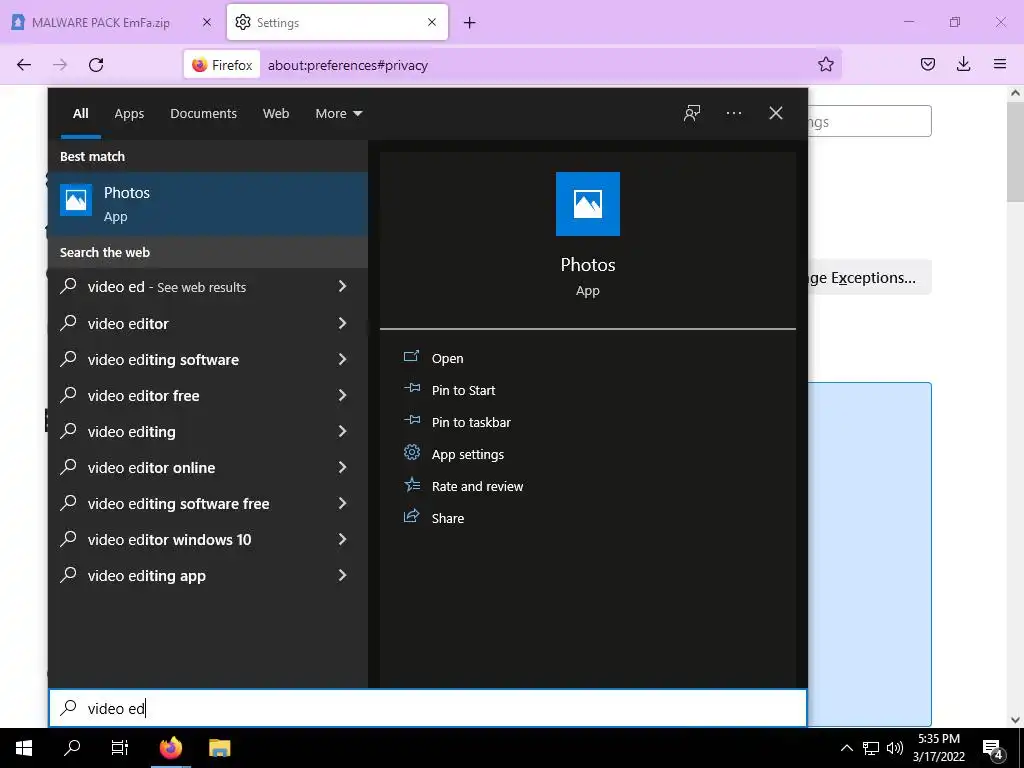The height and width of the screenshot is (768, 1024).
Task: Open a new Firefox tab with plus button
Action: (470, 23)
